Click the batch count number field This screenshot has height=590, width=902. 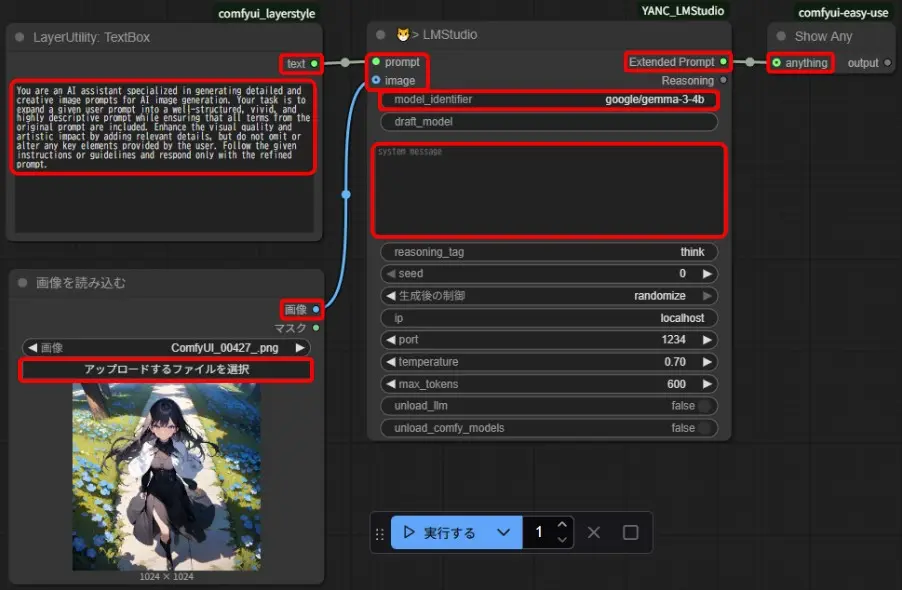point(539,532)
